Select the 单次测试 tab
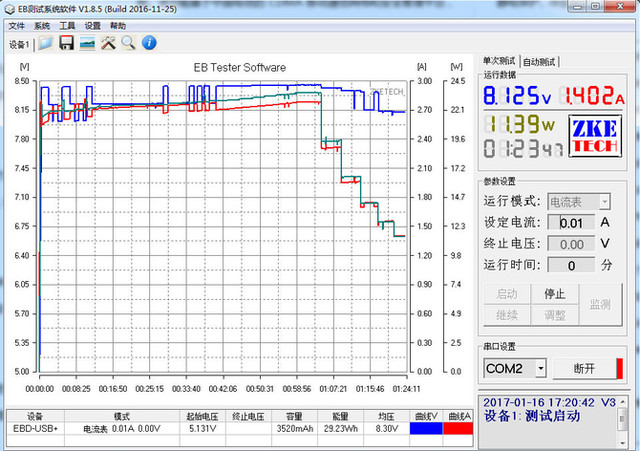The height and width of the screenshot is (451, 640). tap(499, 61)
